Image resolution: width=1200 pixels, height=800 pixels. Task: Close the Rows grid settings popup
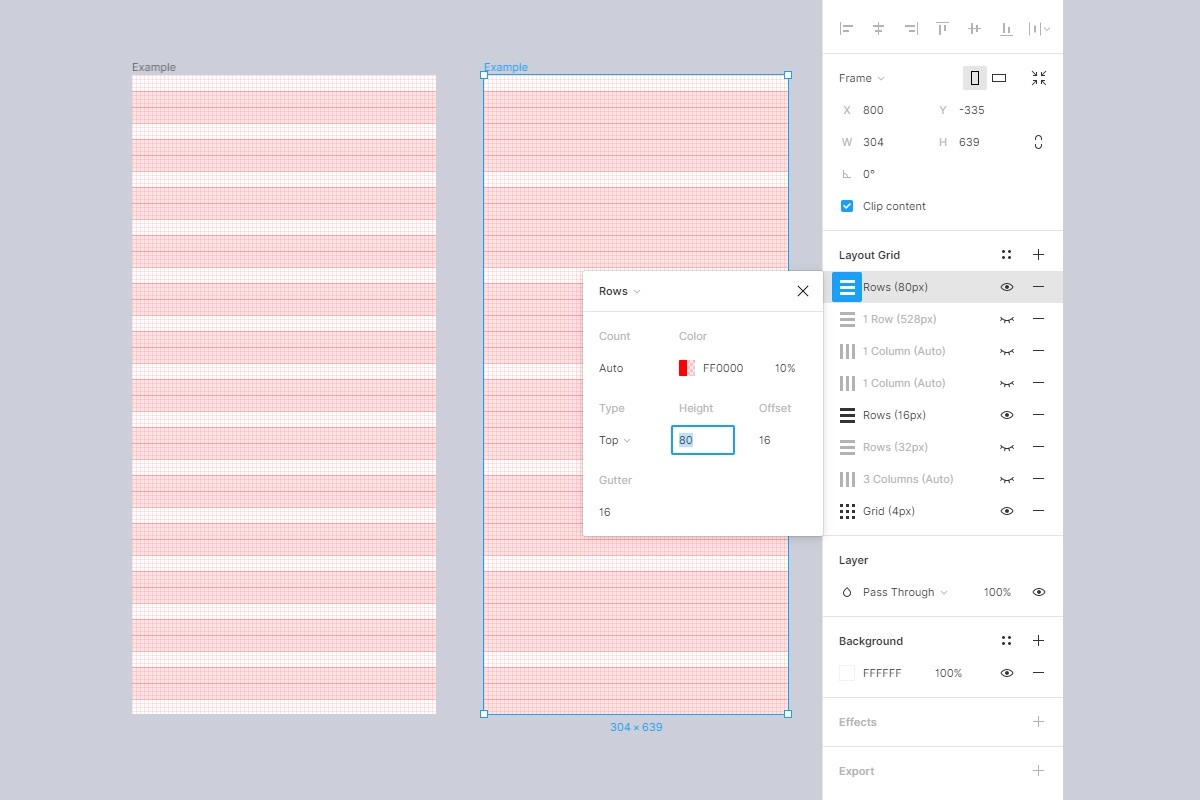(x=803, y=291)
